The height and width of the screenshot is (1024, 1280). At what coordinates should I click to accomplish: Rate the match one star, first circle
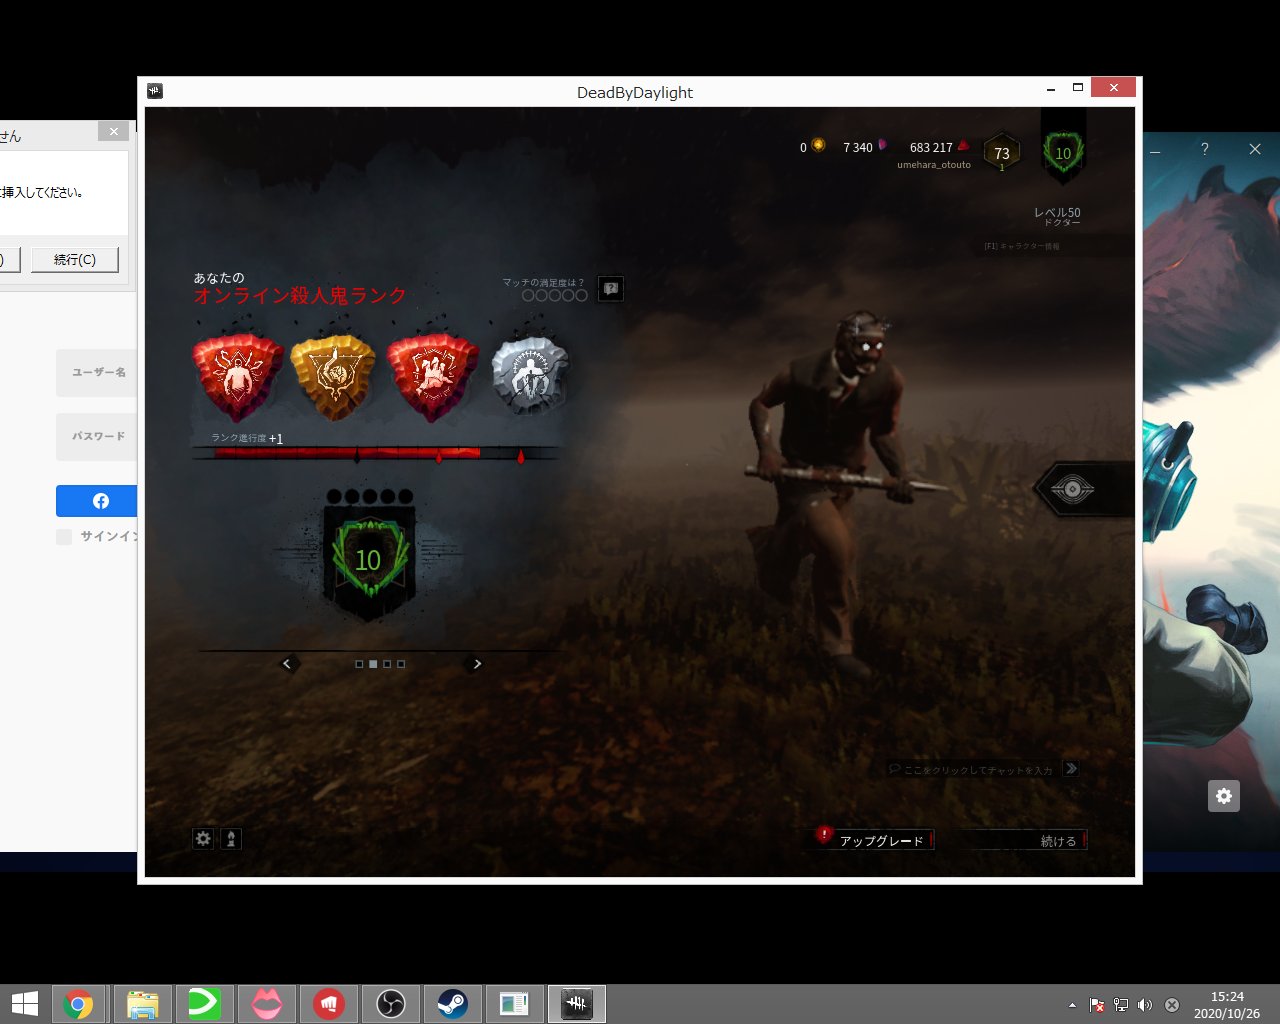click(528, 295)
